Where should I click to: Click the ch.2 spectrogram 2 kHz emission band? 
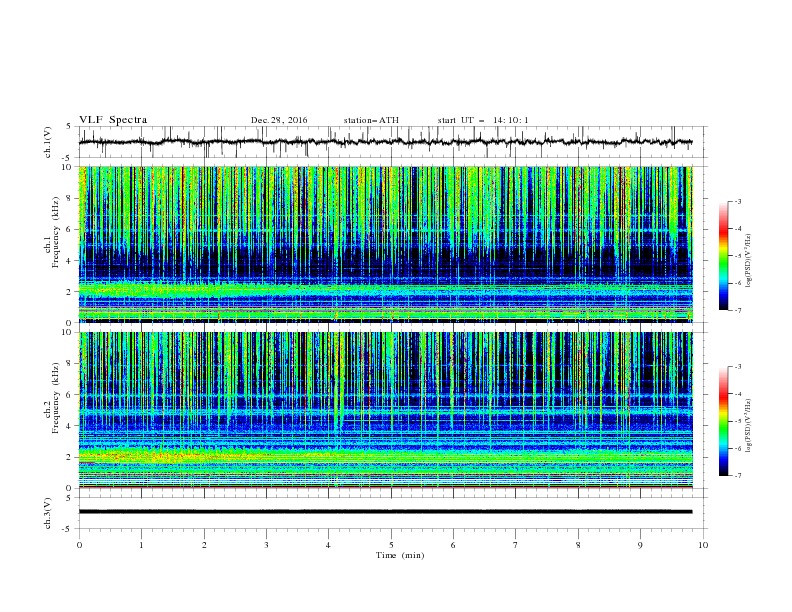pyautogui.click(x=385, y=457)
